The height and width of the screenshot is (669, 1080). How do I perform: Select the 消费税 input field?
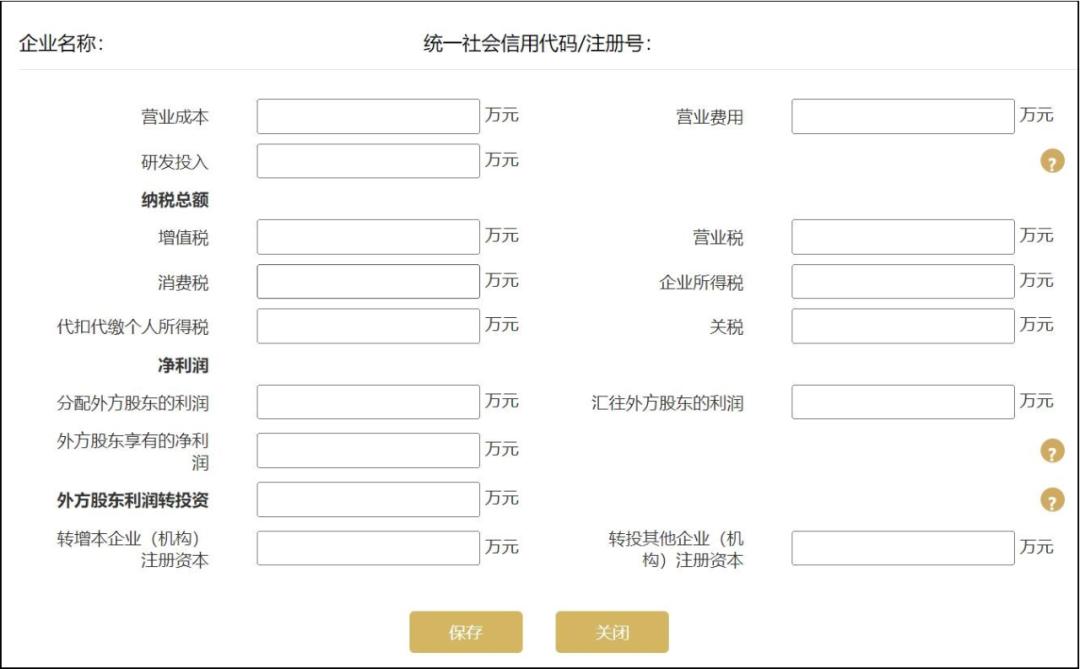tap(367, 280)
